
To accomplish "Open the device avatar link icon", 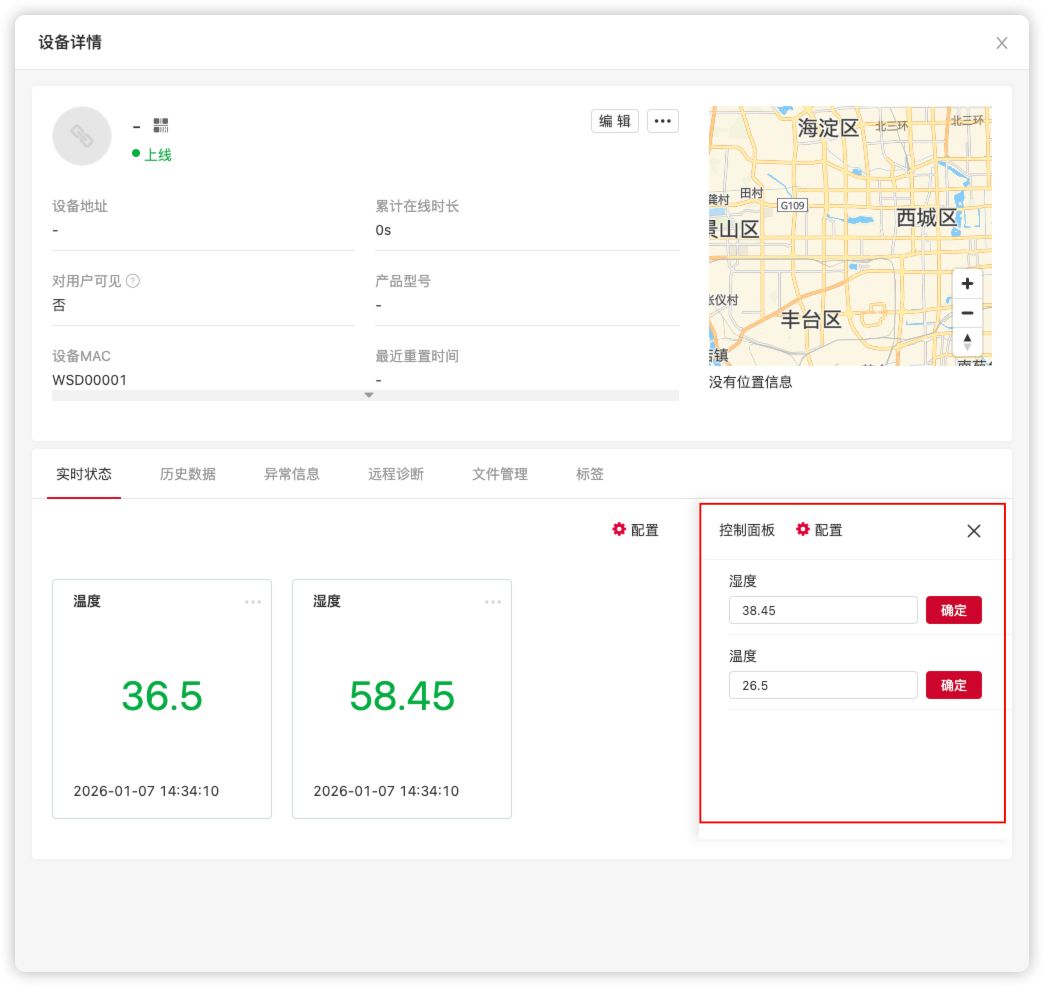I will [x=82, y=136].
